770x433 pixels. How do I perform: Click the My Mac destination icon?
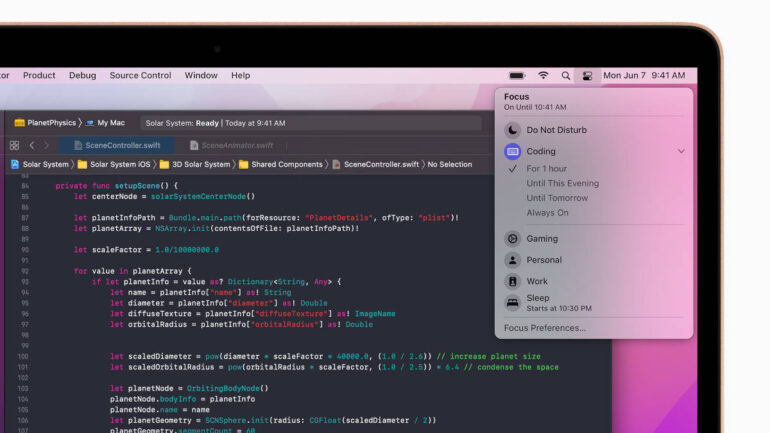(x=89, y=123)
